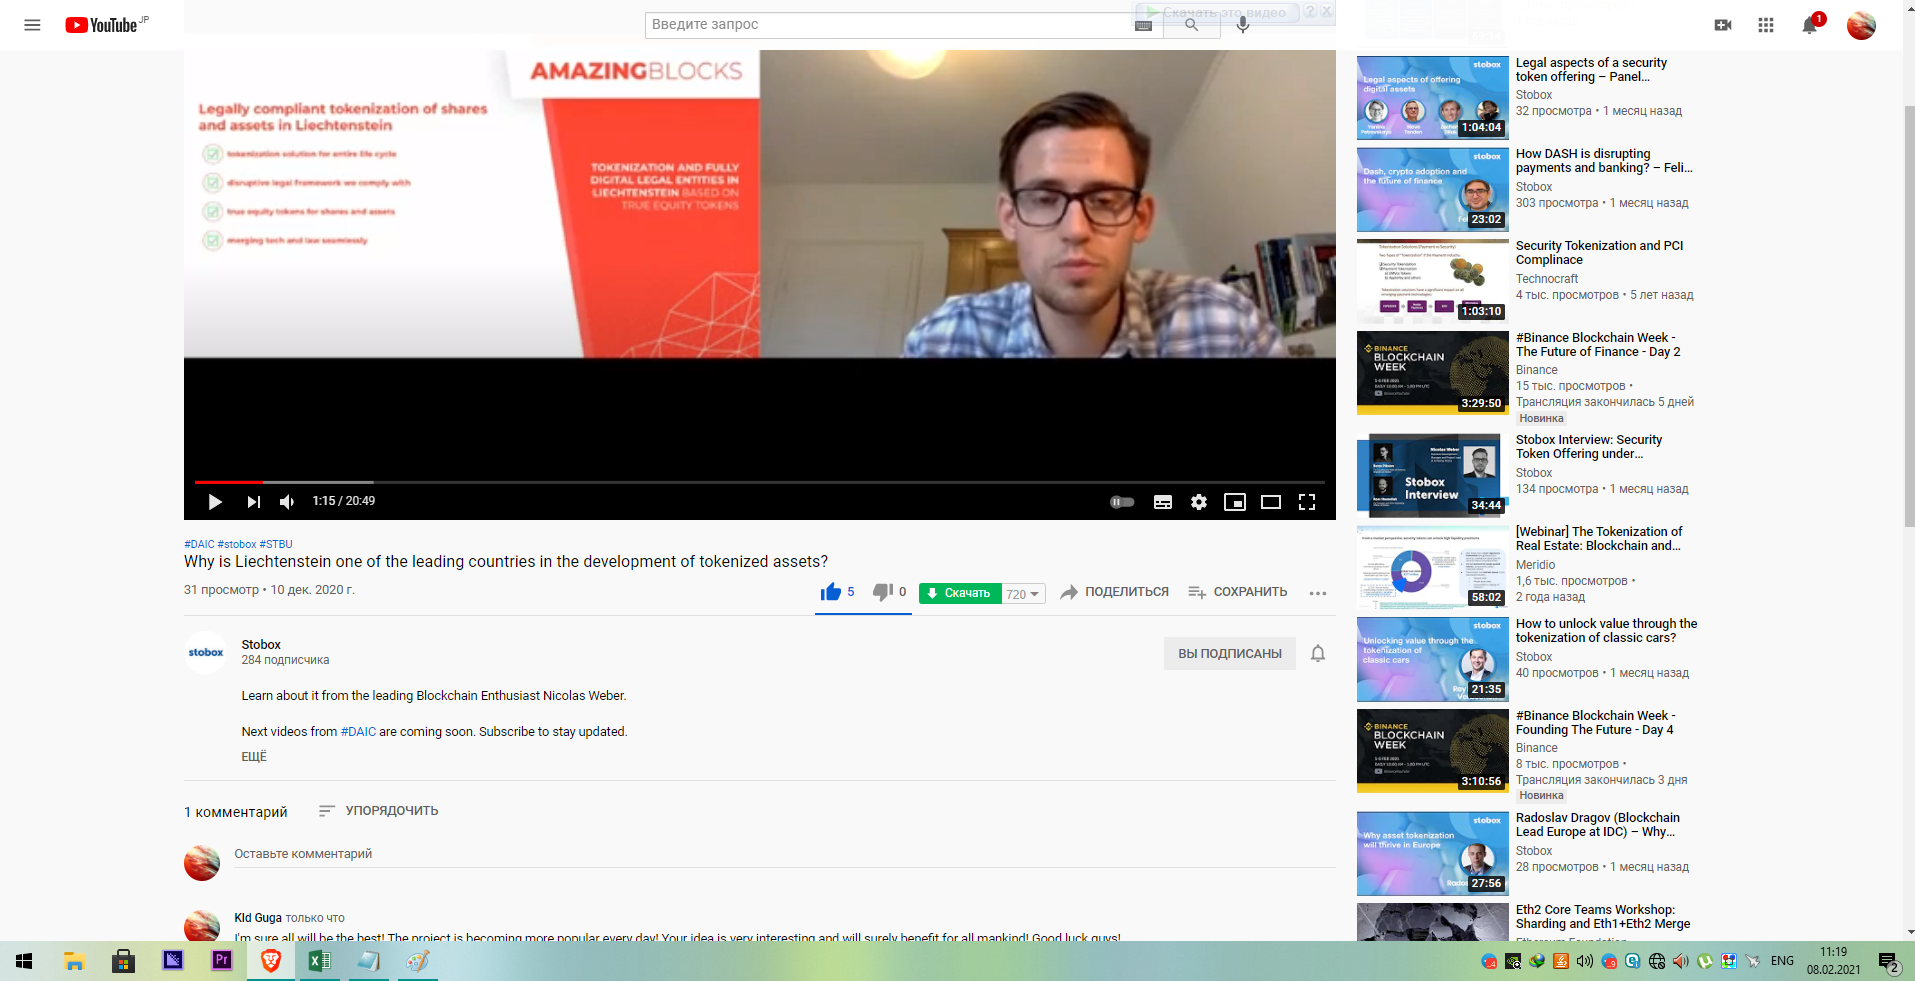The height and width of the screenshot is (981, 1915).
Task: Open the Stobox channel name link
Action: point(261,645)
